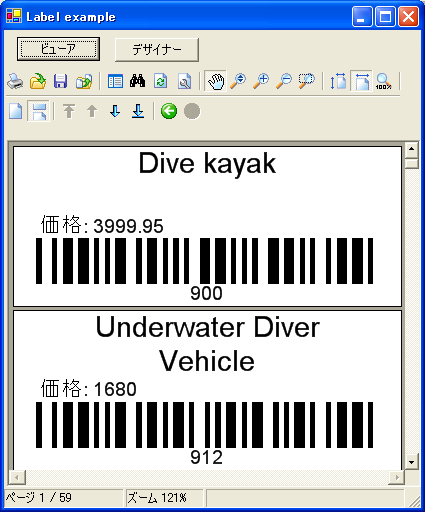Go to next page with down arrow
425x512 pixels.
click(x=115, y=111)
